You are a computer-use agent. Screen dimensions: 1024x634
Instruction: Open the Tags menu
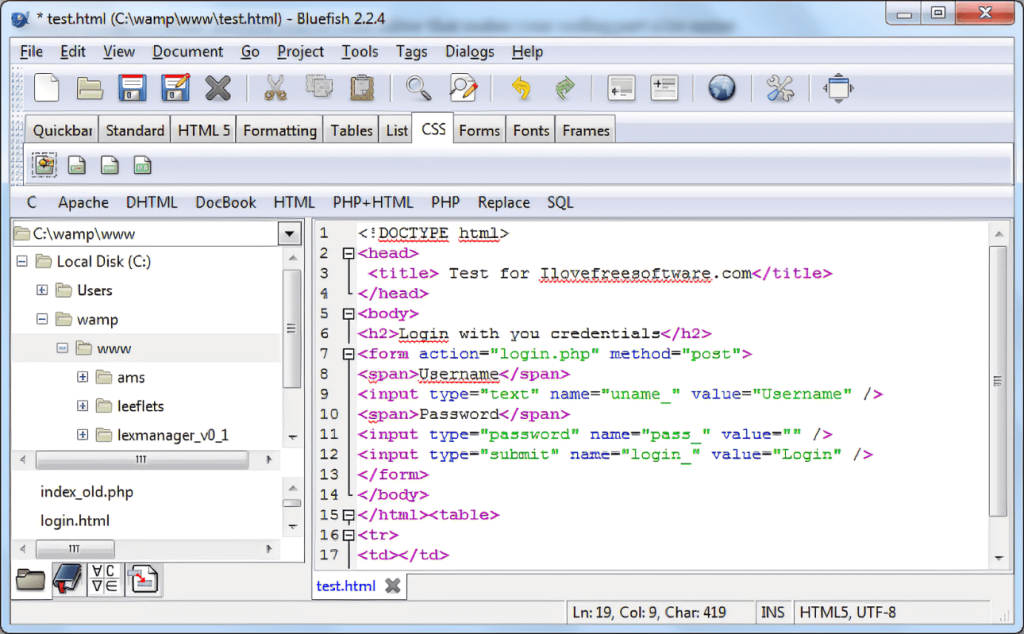tap(411, 52)
